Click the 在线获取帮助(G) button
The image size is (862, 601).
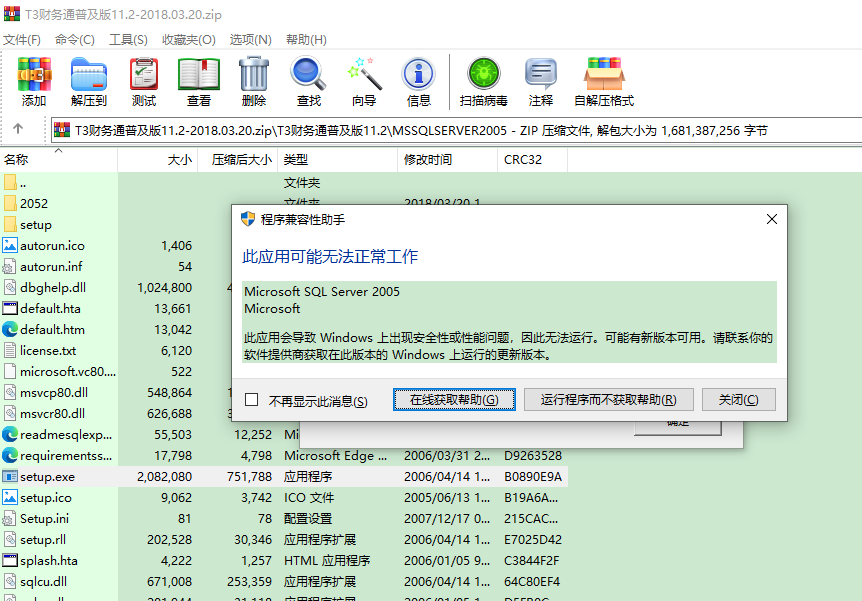pos(454,400)
